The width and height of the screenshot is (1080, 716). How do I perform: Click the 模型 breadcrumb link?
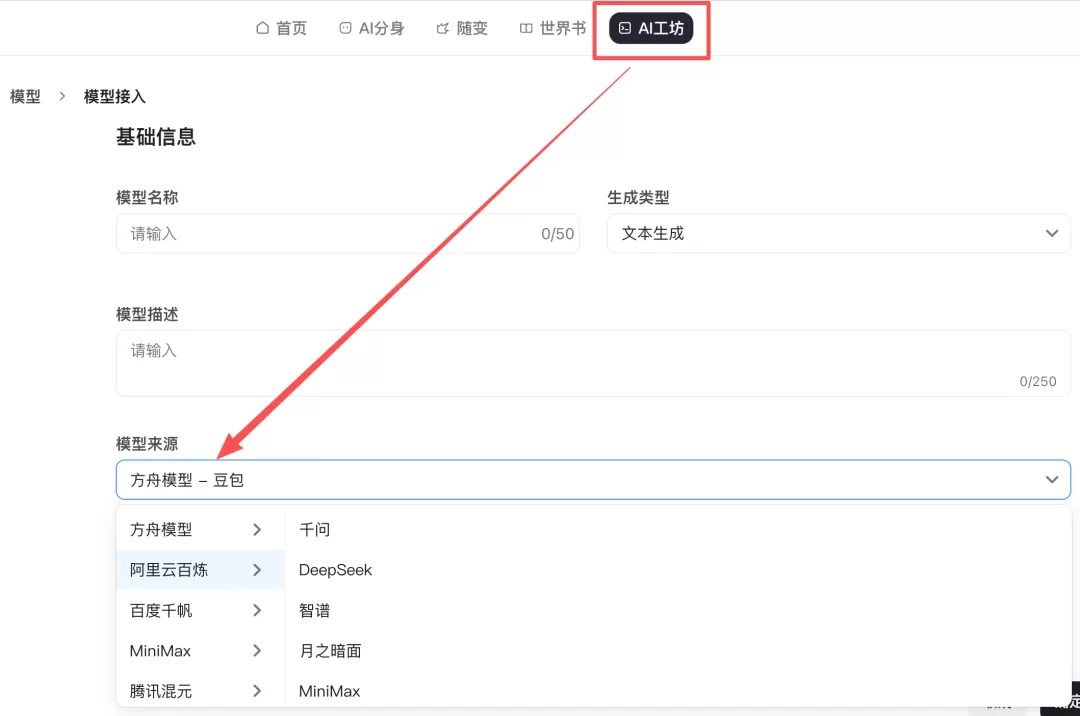tap(25, 96)
